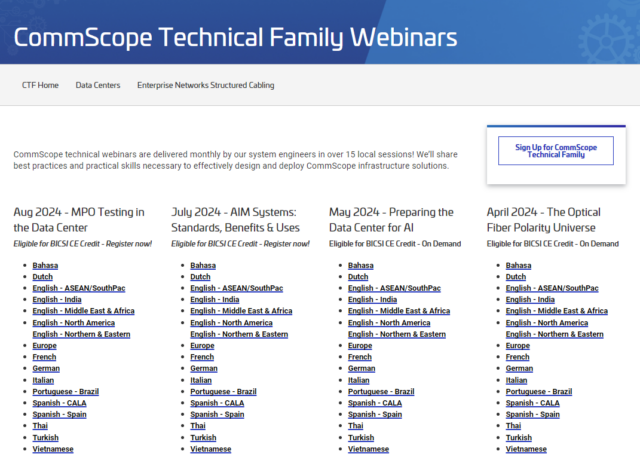Open English - Northern & Eastern under May 2024

(x=397, y=334)
